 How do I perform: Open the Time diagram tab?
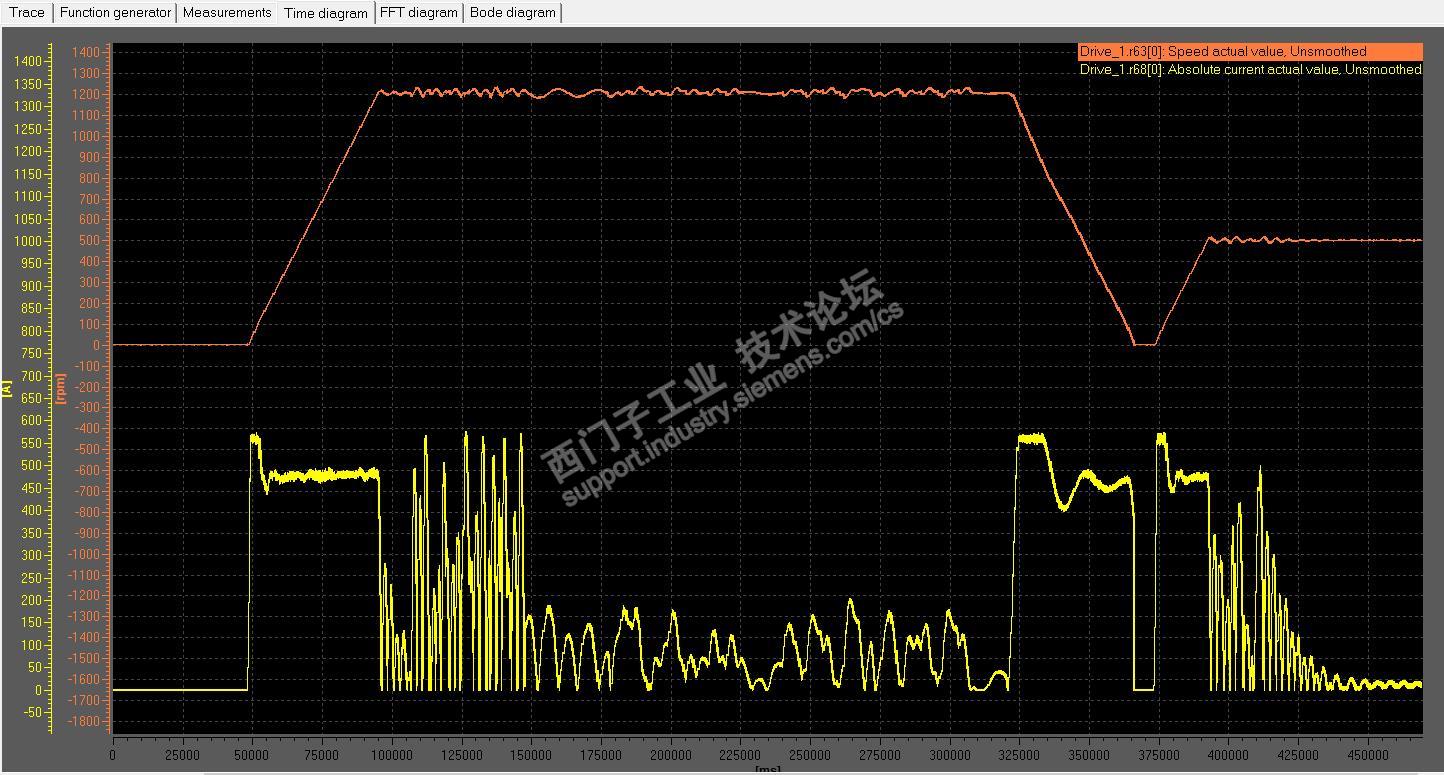coord(326,13)
